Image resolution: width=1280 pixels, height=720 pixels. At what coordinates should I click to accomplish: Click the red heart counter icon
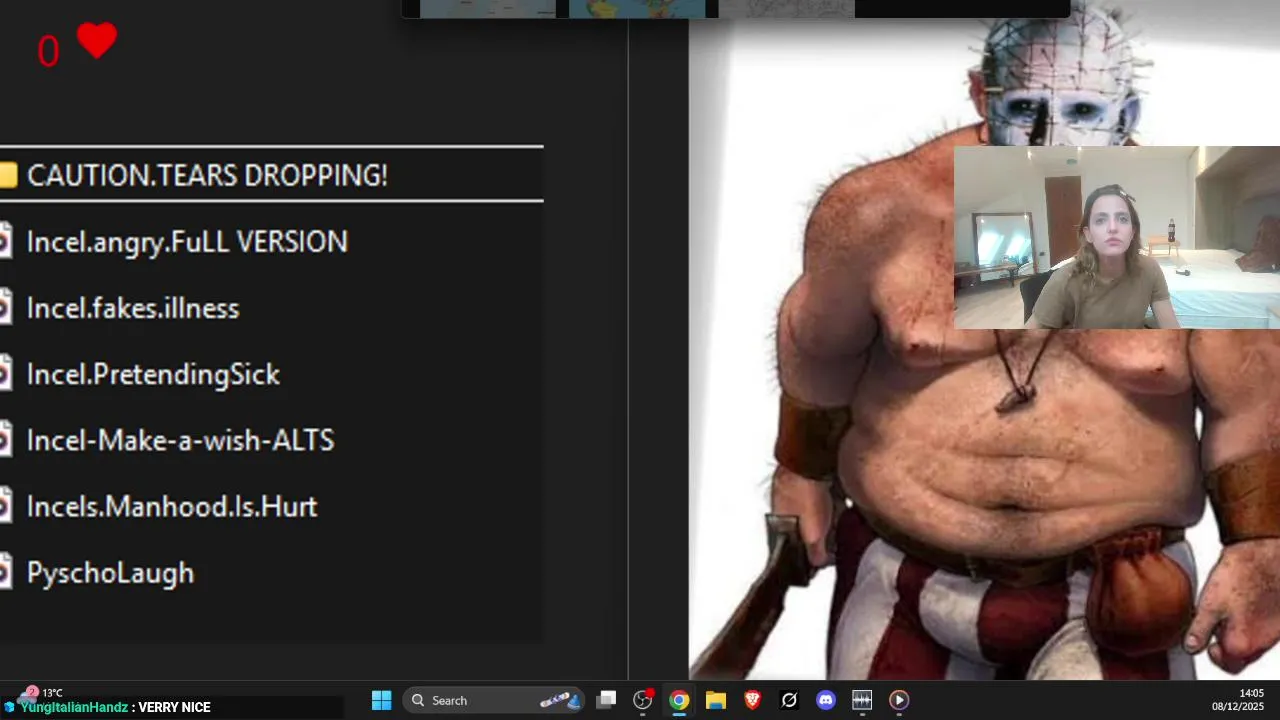coord(97,41)
